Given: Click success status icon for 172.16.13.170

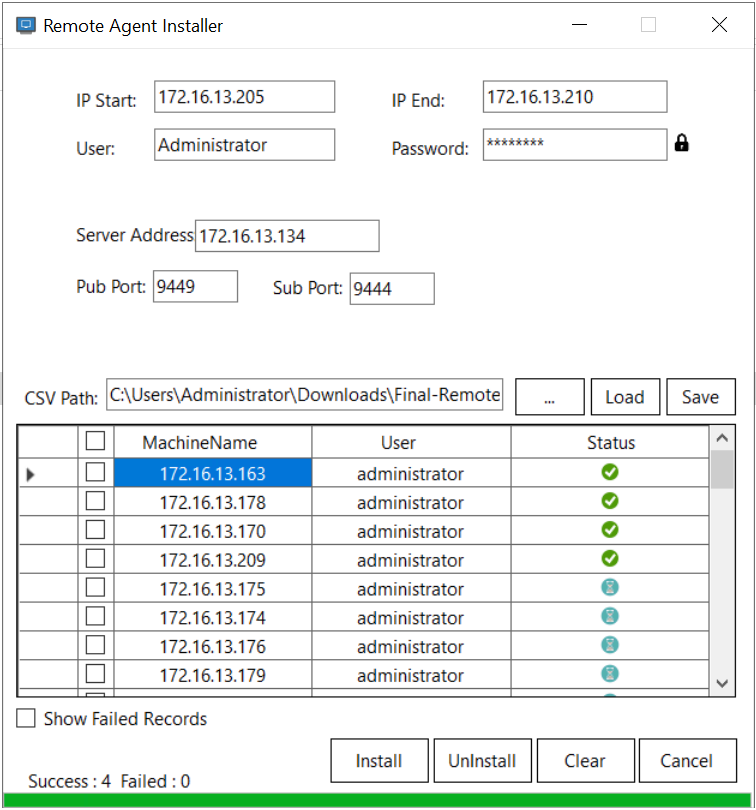Looking at the screenshot, I should click(x=610, y=530).
